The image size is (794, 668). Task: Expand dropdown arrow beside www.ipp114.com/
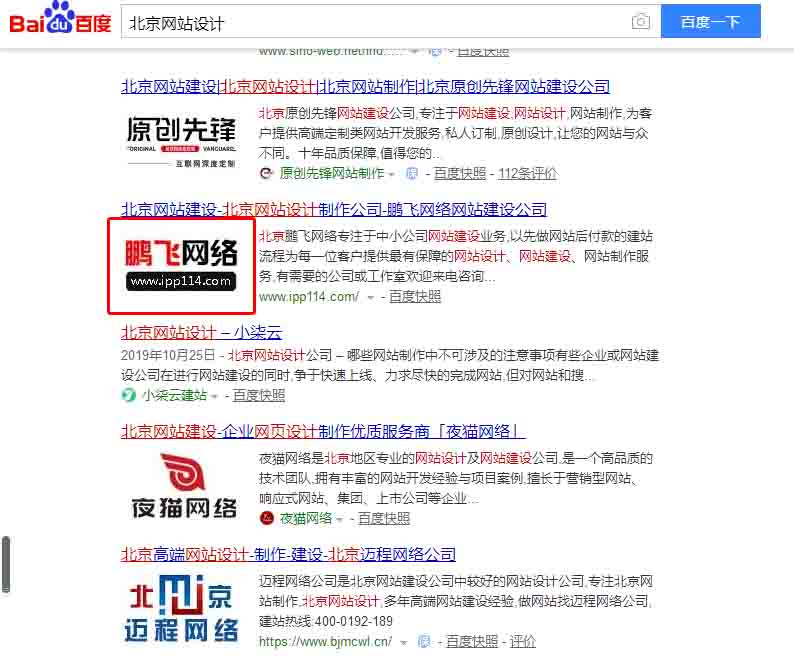(371, 297)
